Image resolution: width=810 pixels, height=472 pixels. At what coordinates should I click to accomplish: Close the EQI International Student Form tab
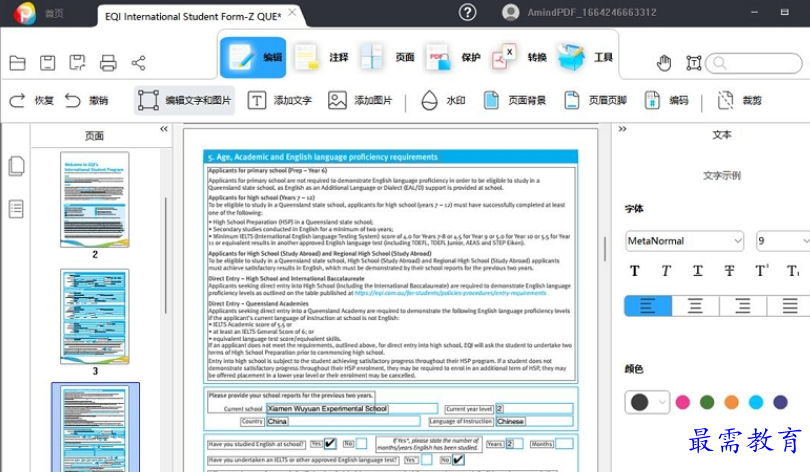[x=292, y=12]
